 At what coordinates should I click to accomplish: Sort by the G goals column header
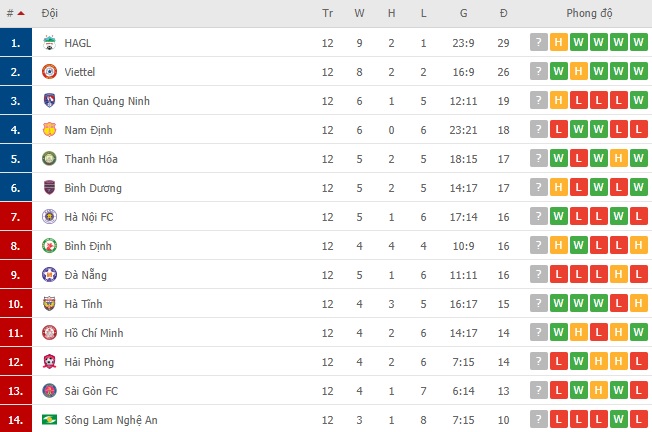(463, 13)
